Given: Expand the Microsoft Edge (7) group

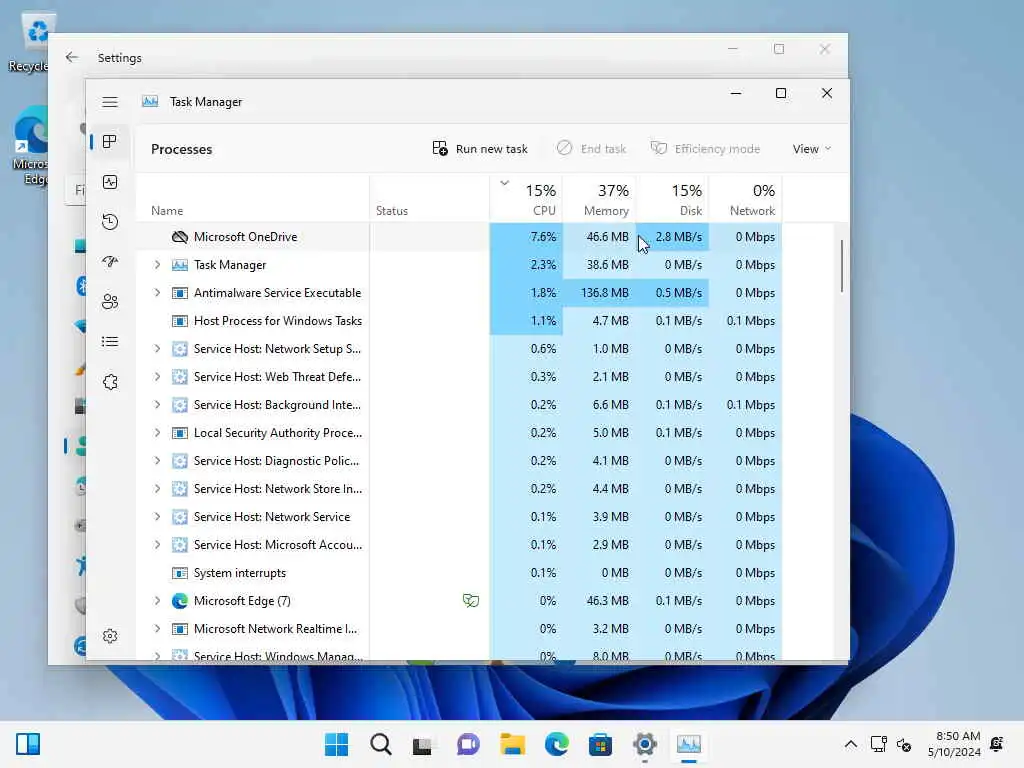Looking at the screenshot, I should tap(157, 601).
